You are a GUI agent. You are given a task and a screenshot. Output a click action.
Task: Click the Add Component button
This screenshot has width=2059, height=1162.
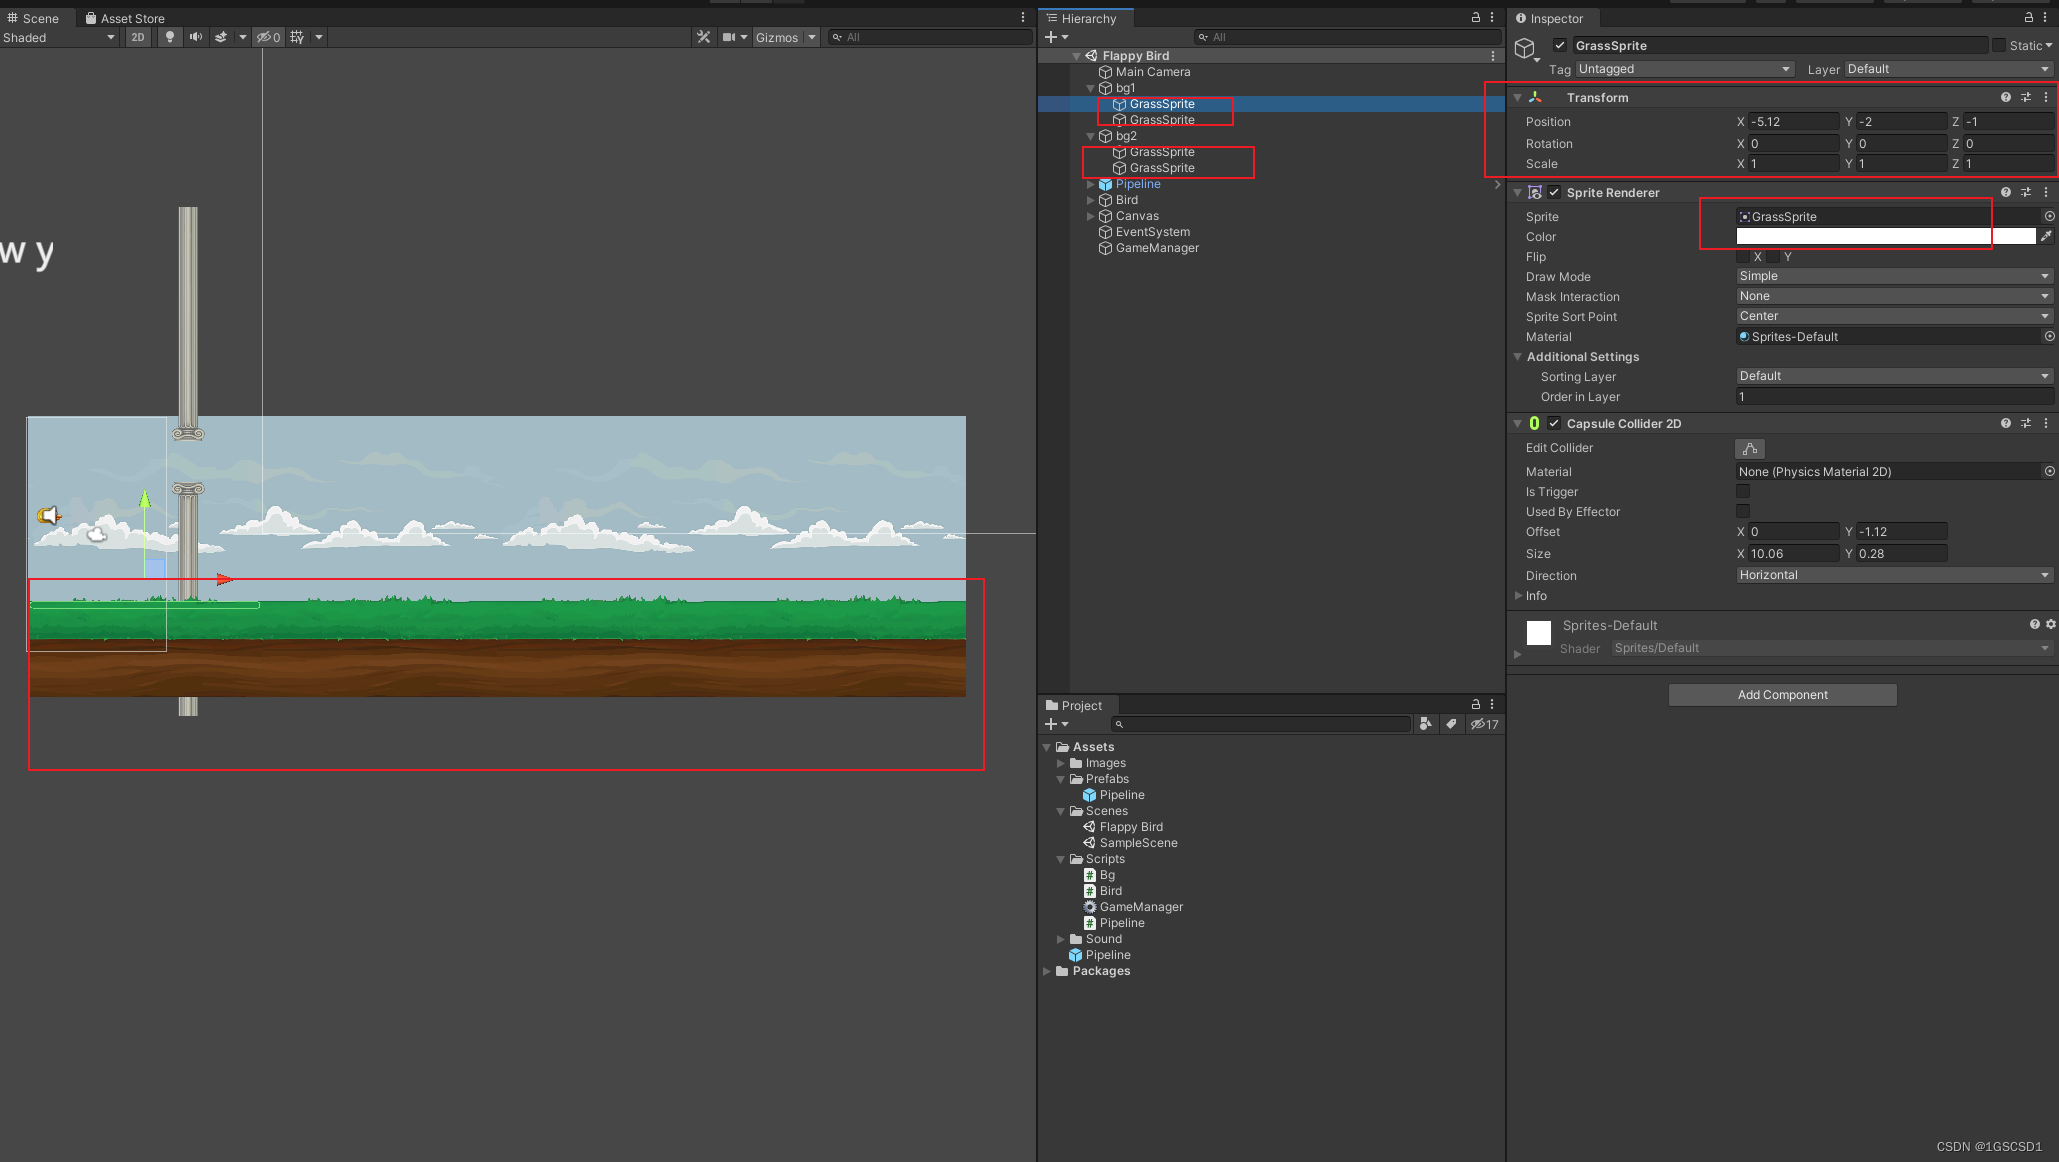click(x=1782, y=694)
